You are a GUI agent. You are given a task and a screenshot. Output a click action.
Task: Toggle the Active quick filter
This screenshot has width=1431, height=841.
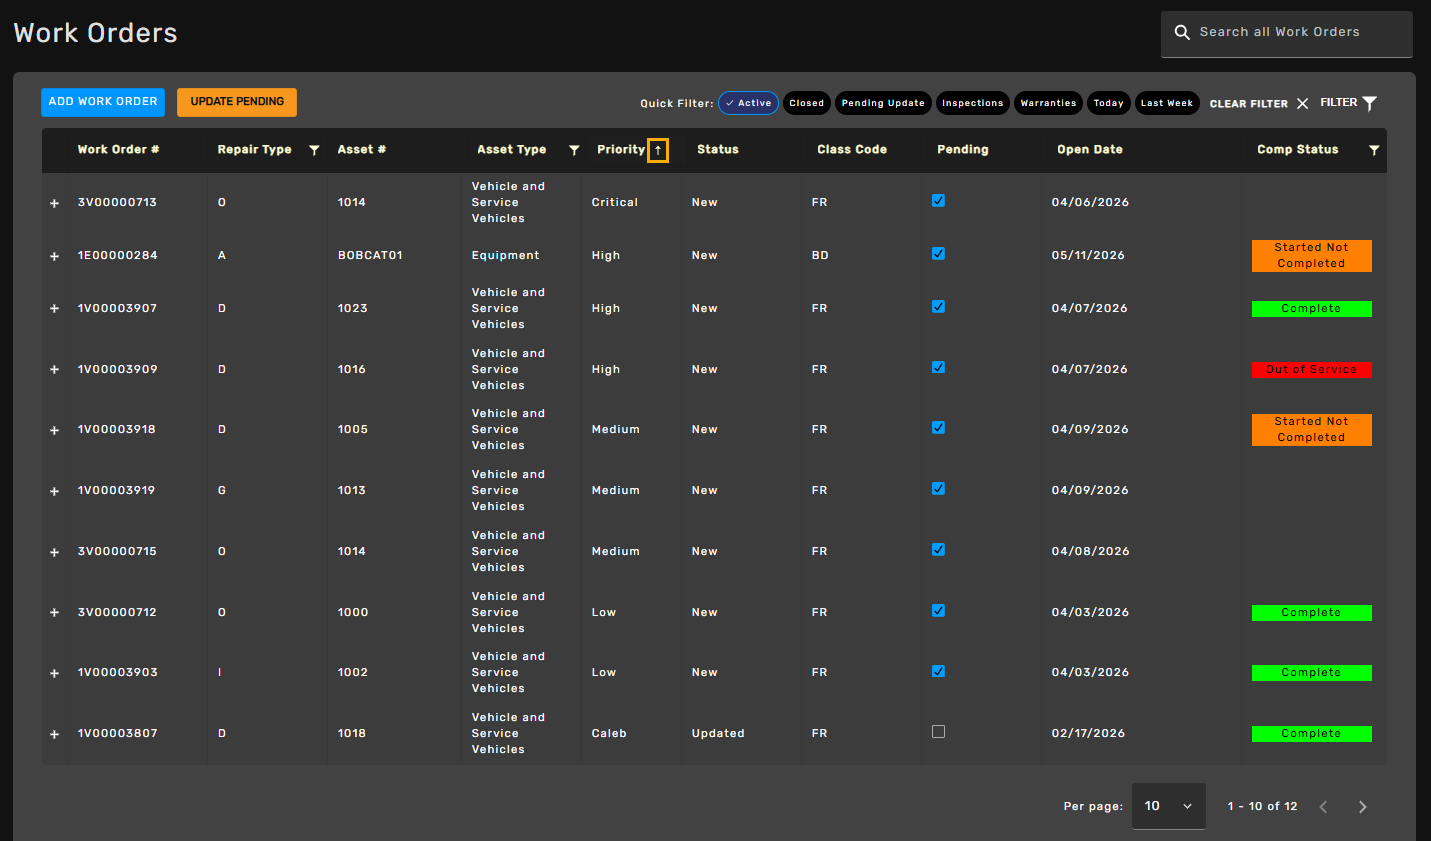point(748,103)
